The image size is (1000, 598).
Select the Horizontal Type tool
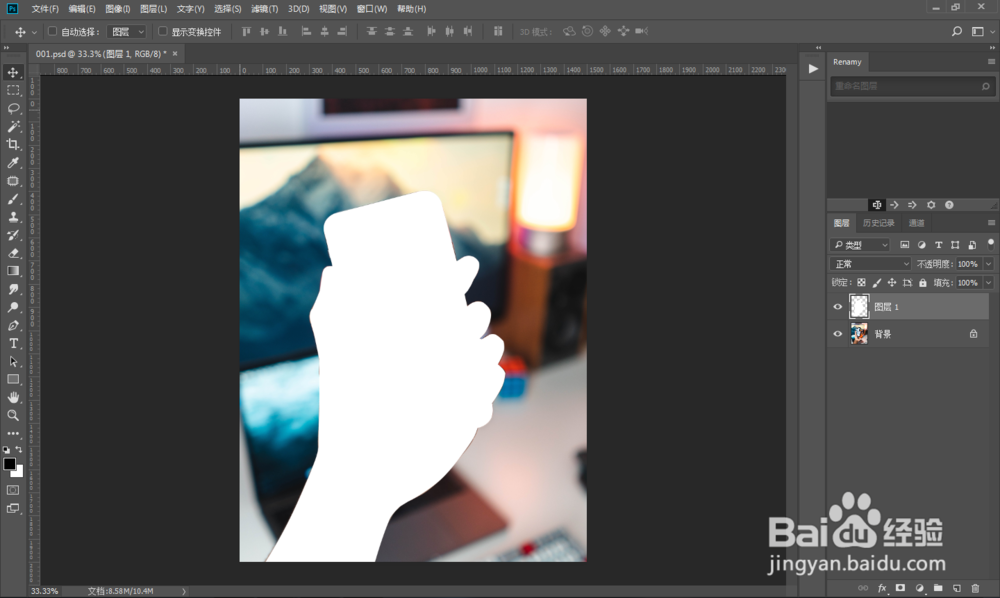[x=13, y=343]
